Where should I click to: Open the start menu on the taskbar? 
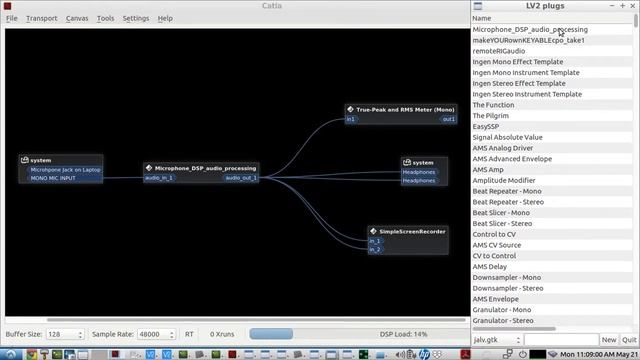[11, 354]
